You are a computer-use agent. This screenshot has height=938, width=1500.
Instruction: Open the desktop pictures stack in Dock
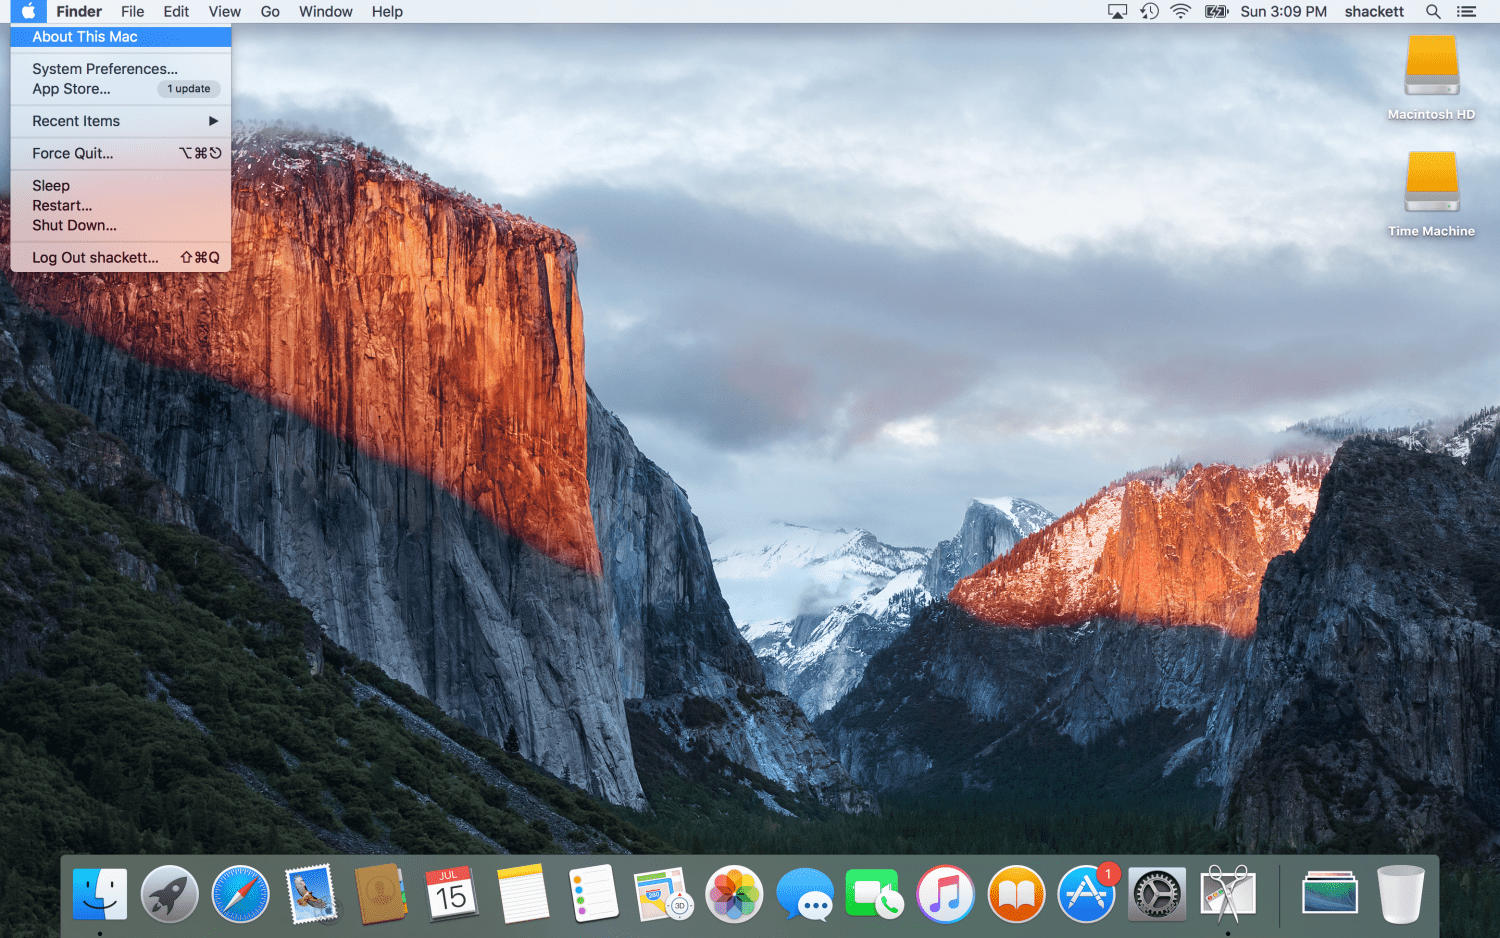pyautogui.click(x=1329, y=893)
